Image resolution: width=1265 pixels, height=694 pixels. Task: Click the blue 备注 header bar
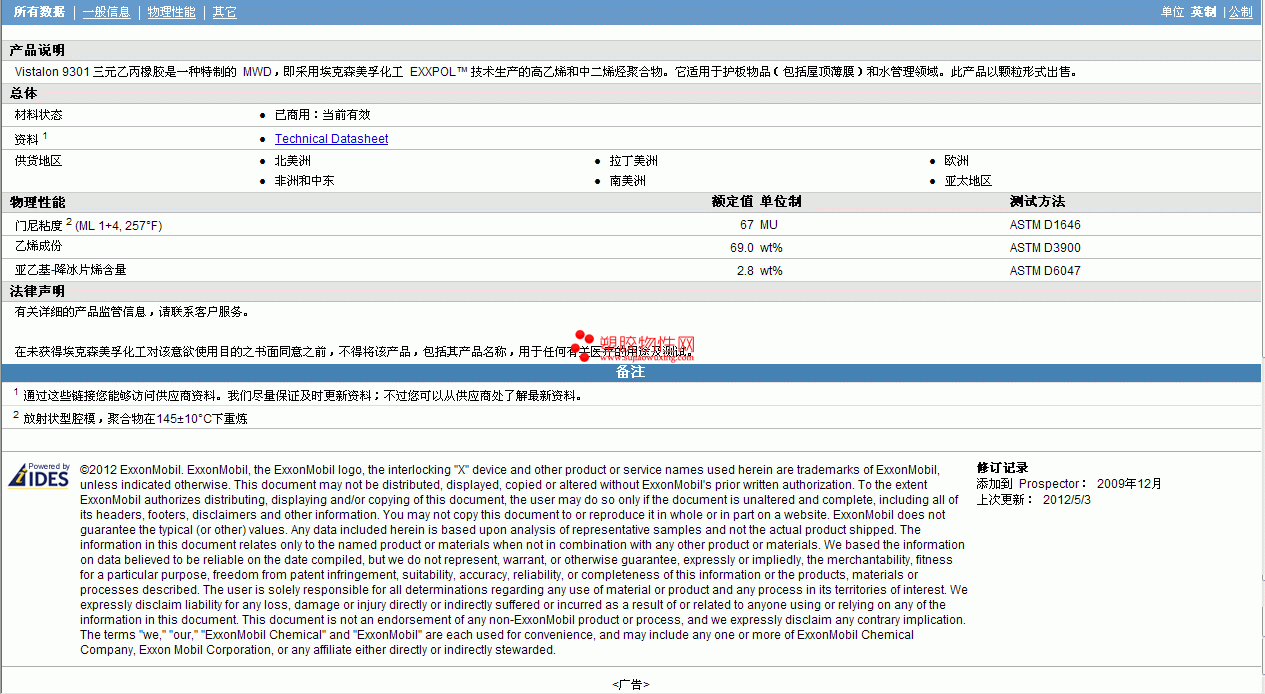(630, 372)
